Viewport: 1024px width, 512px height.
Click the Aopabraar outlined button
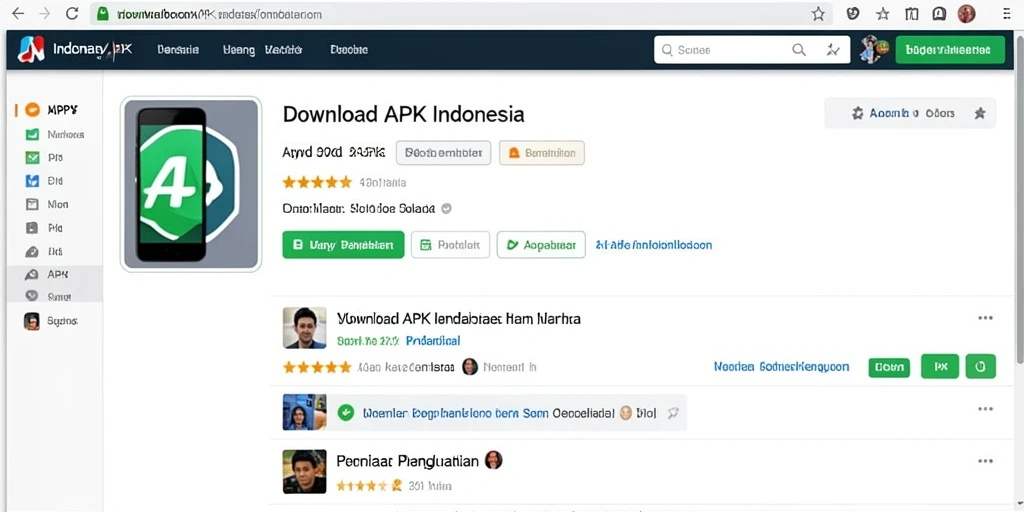click(x=541, y=245)
